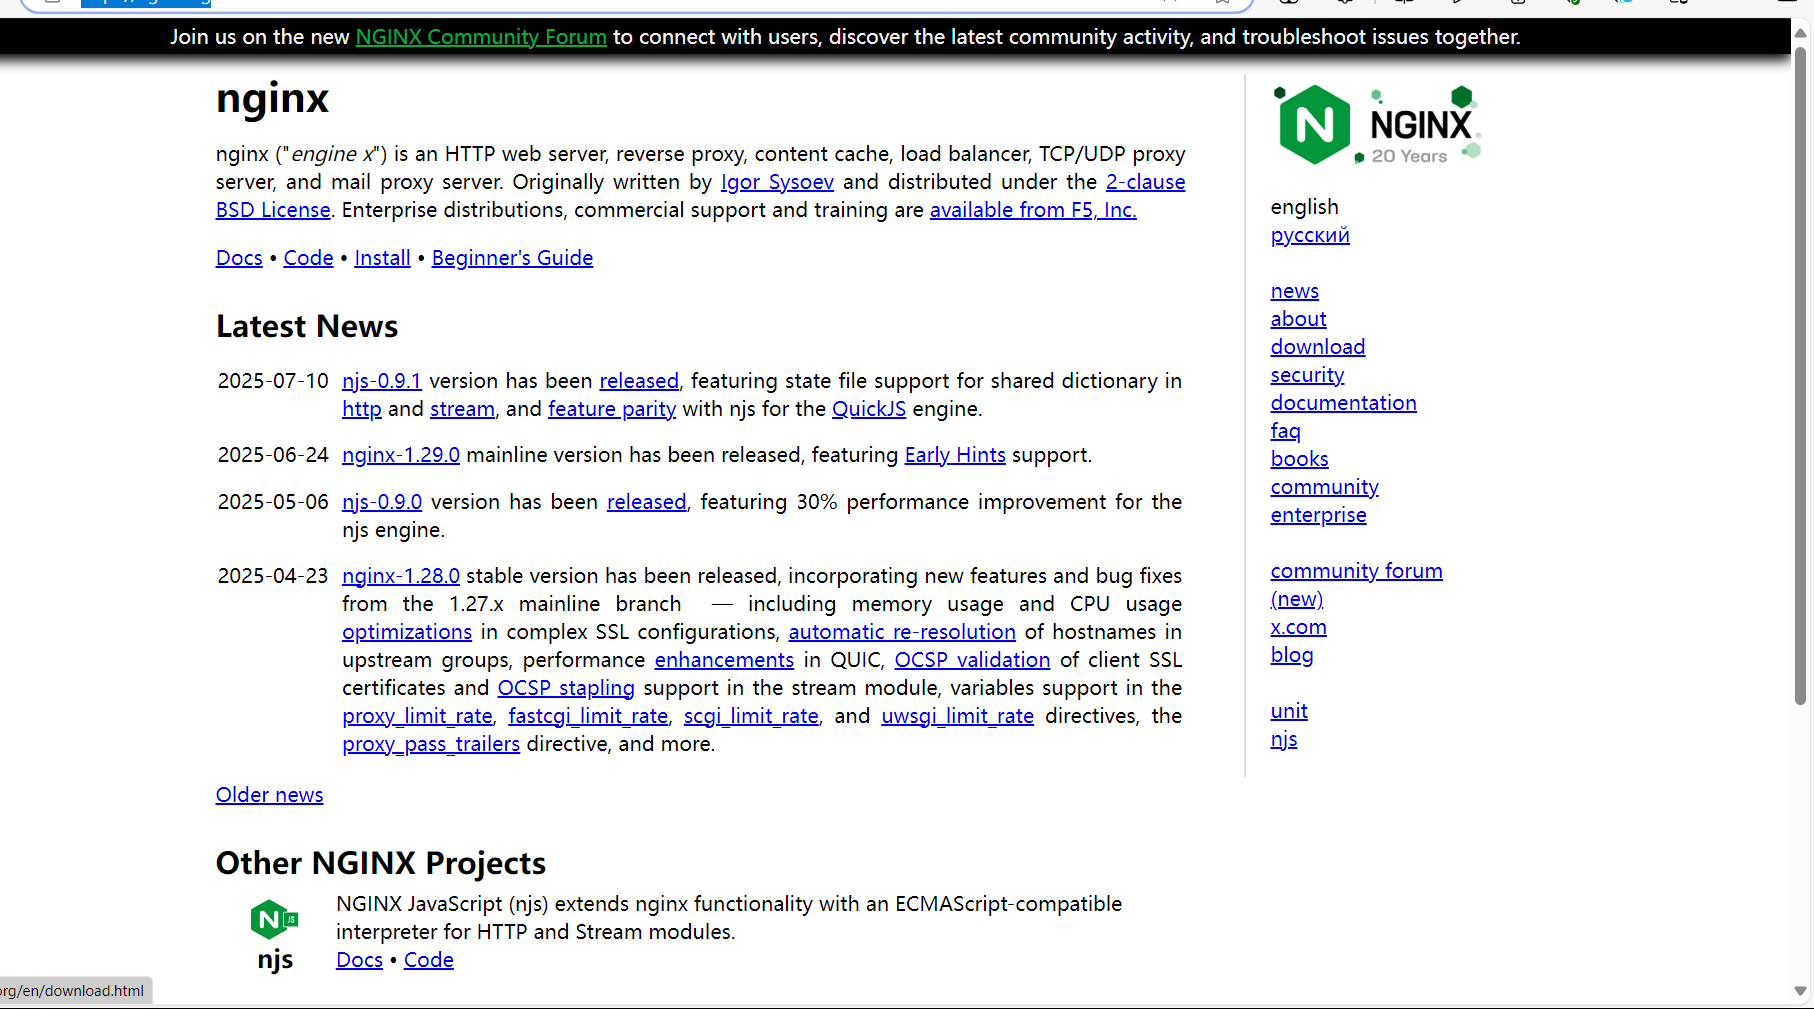
Task: Open the nginx-1.28.0 link
Action: (x=401, y=576)
